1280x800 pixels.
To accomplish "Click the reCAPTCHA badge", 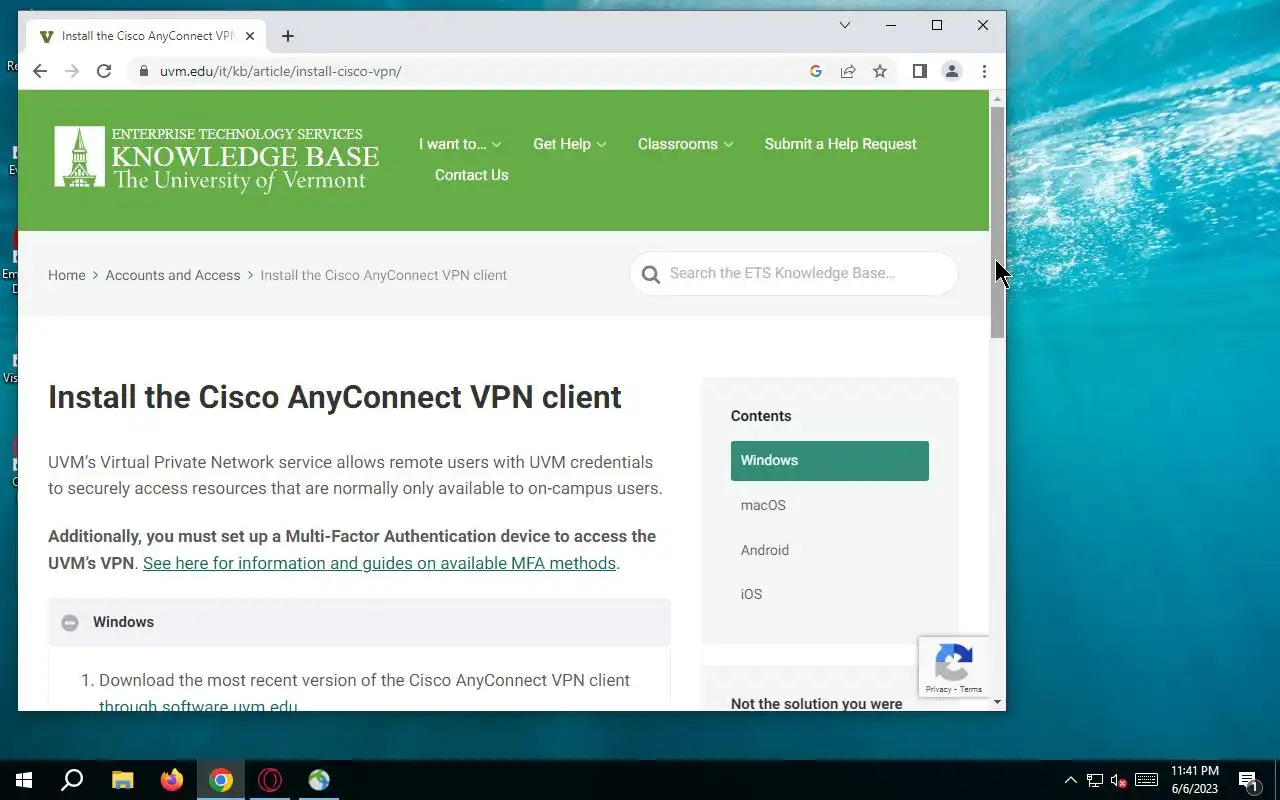I will [x=954, y=667].
